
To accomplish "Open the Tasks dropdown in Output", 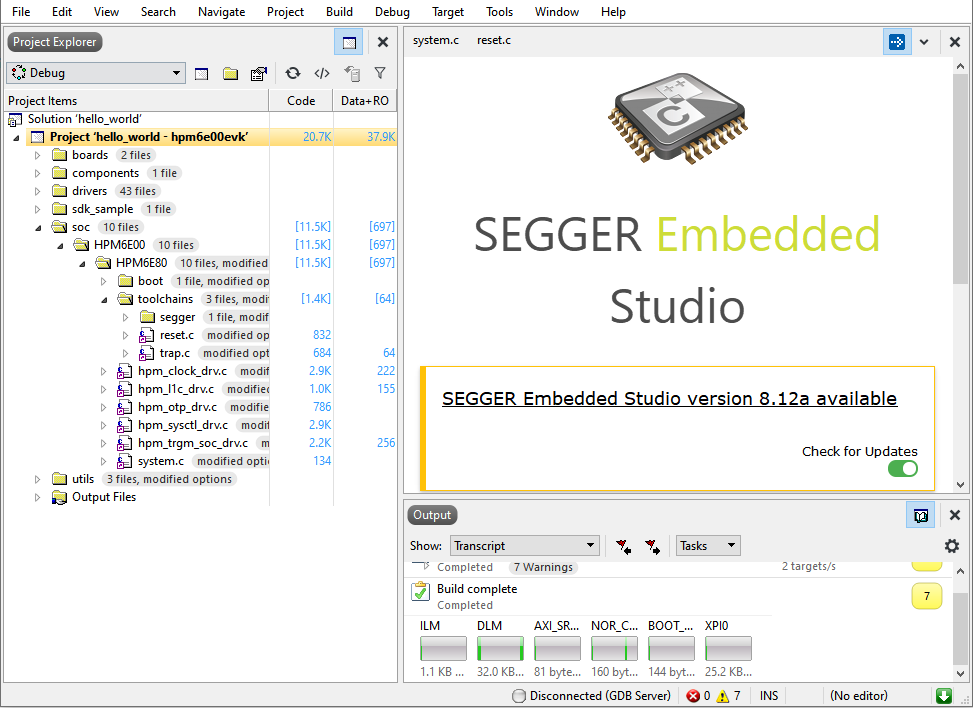I will [708, 546].
